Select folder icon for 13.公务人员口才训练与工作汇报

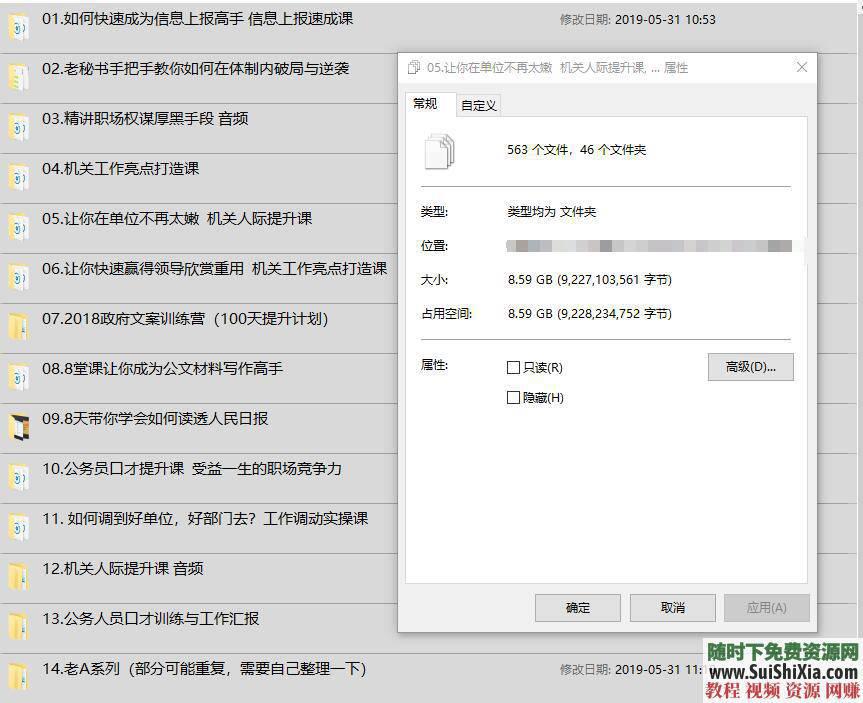(18, 628)
